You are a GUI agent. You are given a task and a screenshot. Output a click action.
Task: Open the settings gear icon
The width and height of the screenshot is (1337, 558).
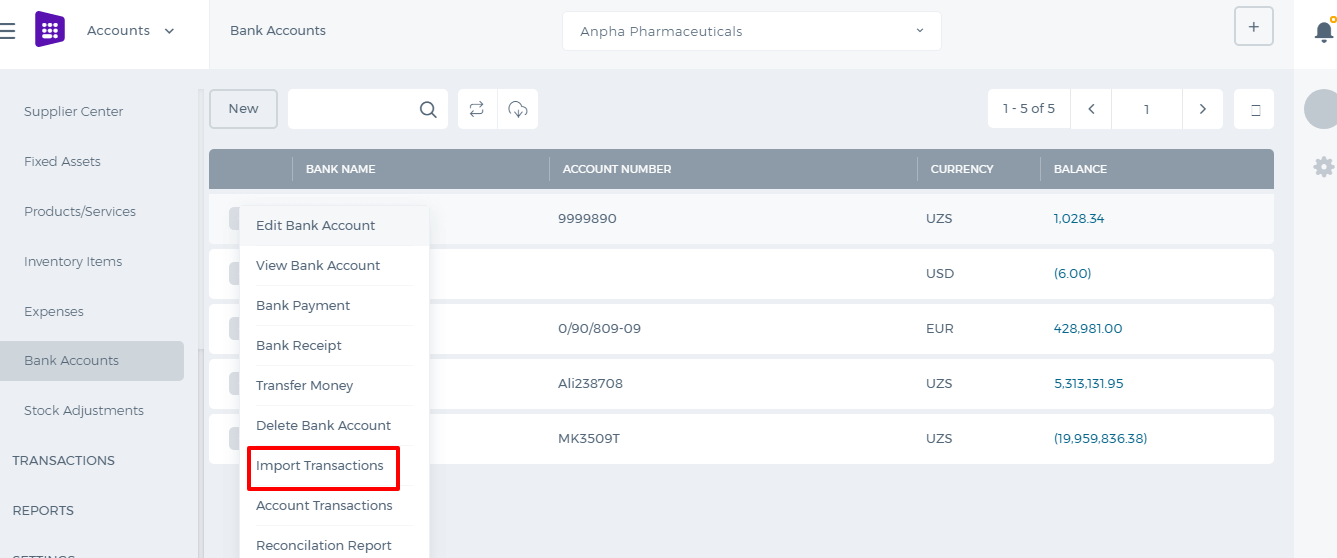[x=1324, y=167]
